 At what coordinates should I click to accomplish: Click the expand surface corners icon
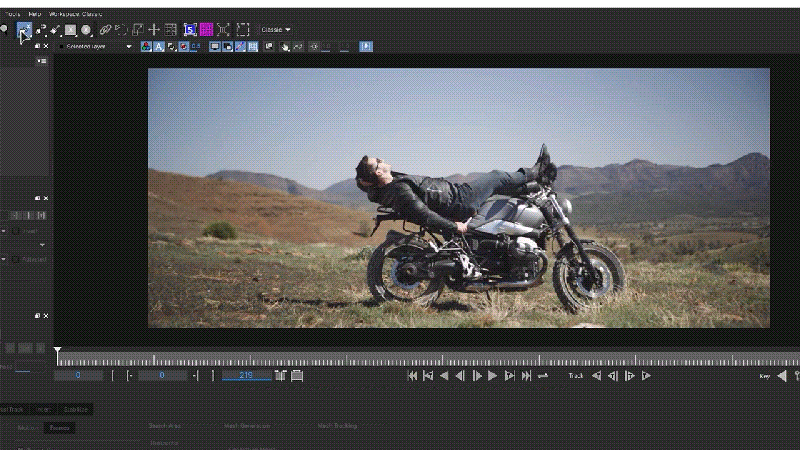click(223, 30)
